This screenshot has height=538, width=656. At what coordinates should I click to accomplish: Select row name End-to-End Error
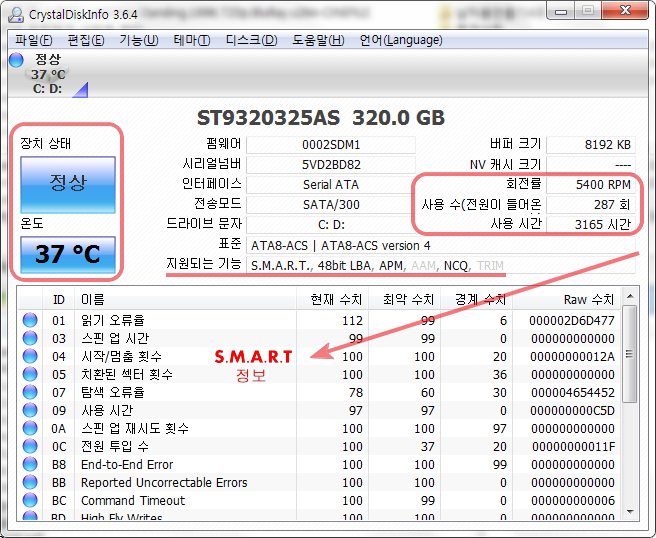tap(127, 464)
